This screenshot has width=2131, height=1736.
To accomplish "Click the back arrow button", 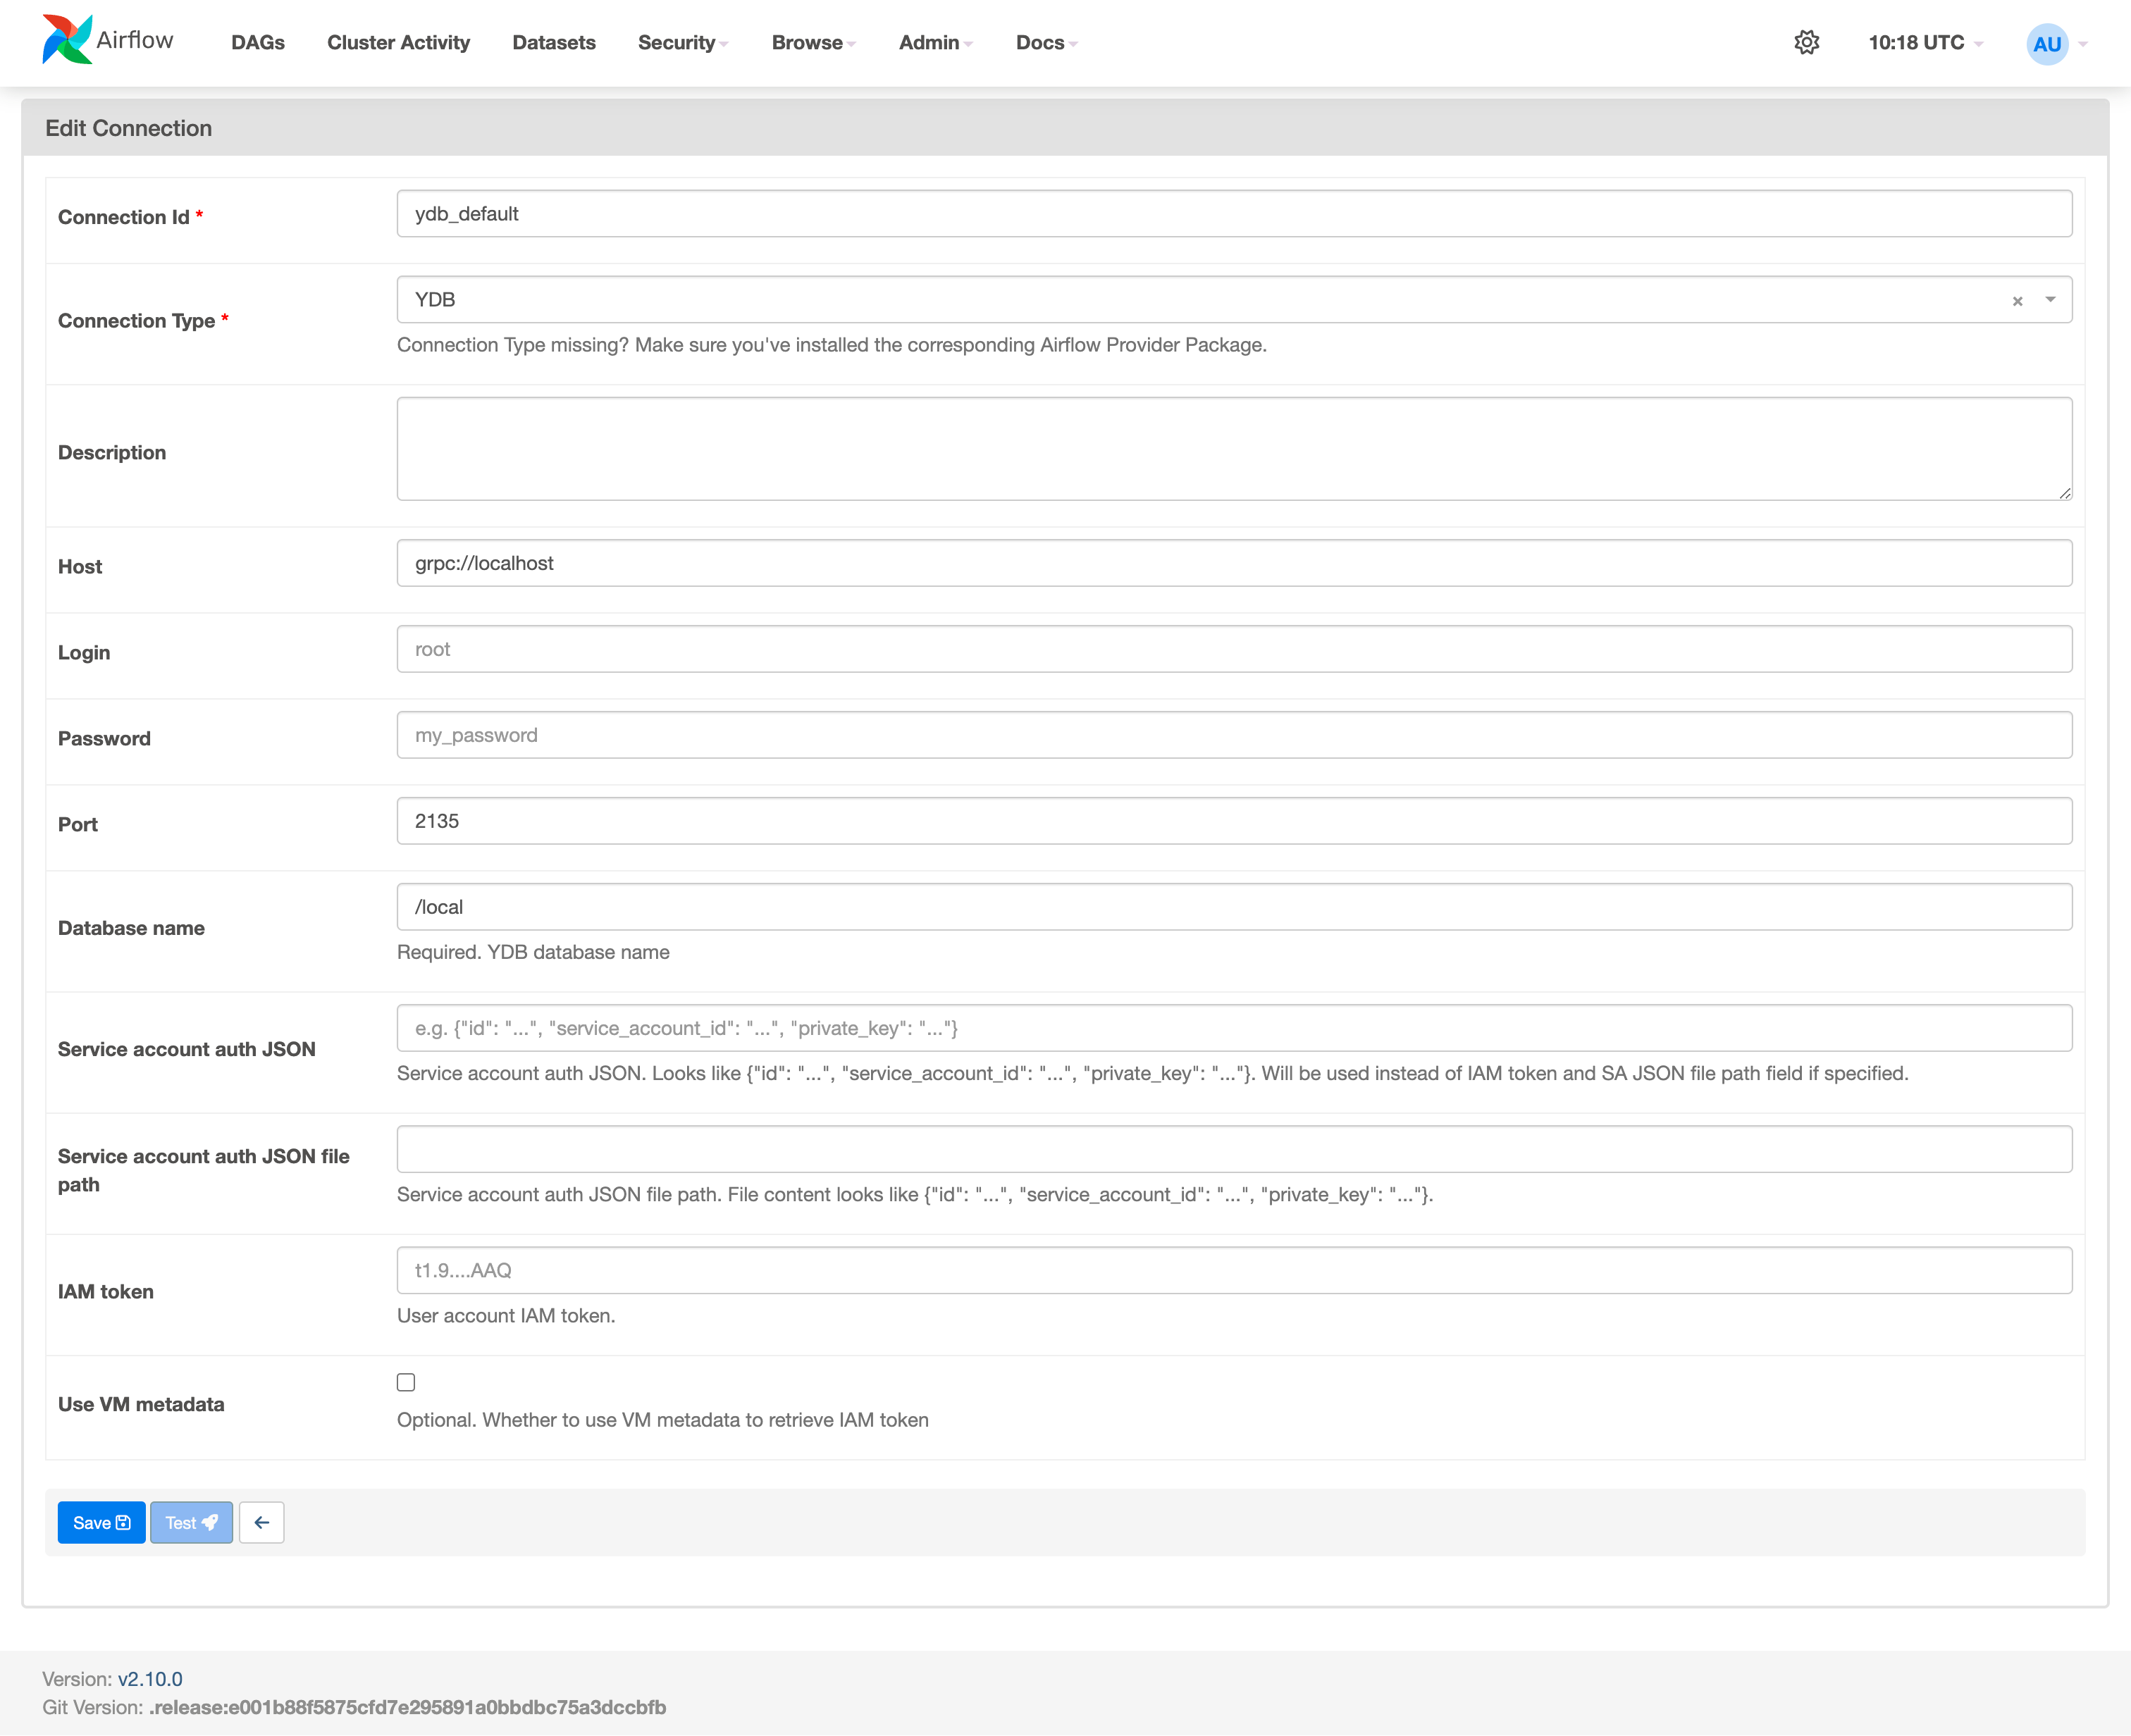I will (262, 1522).
